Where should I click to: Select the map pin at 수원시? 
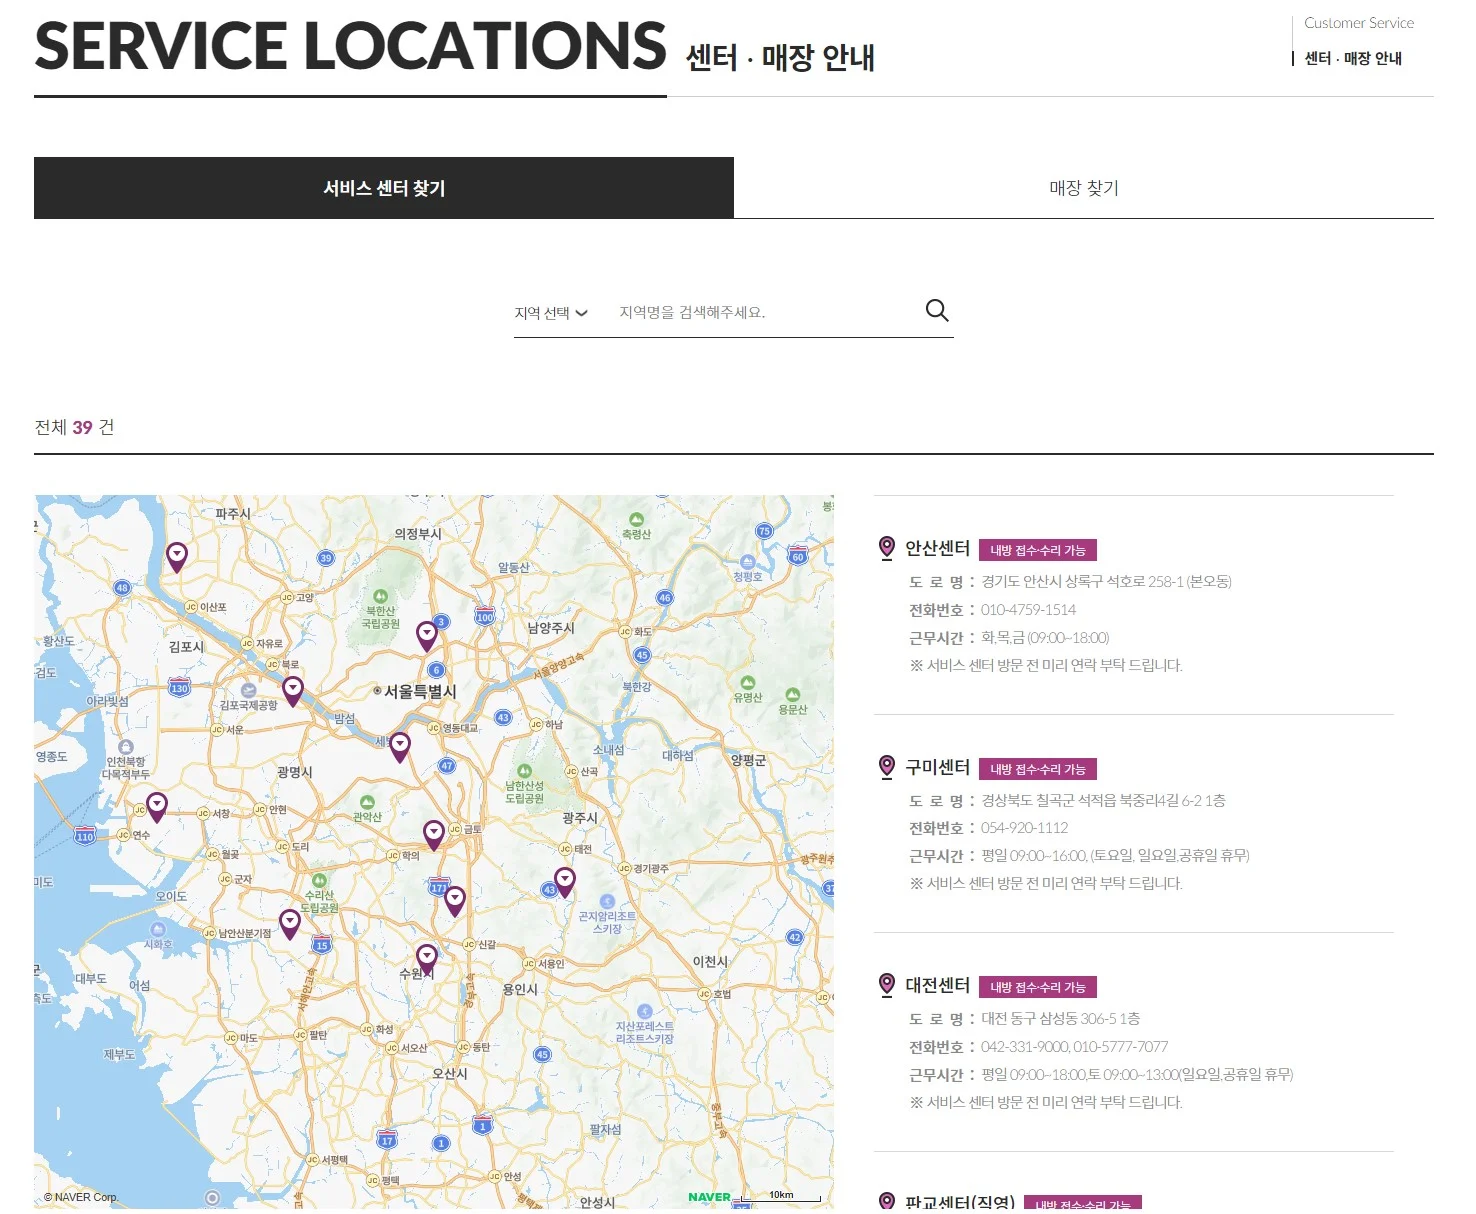427,959
